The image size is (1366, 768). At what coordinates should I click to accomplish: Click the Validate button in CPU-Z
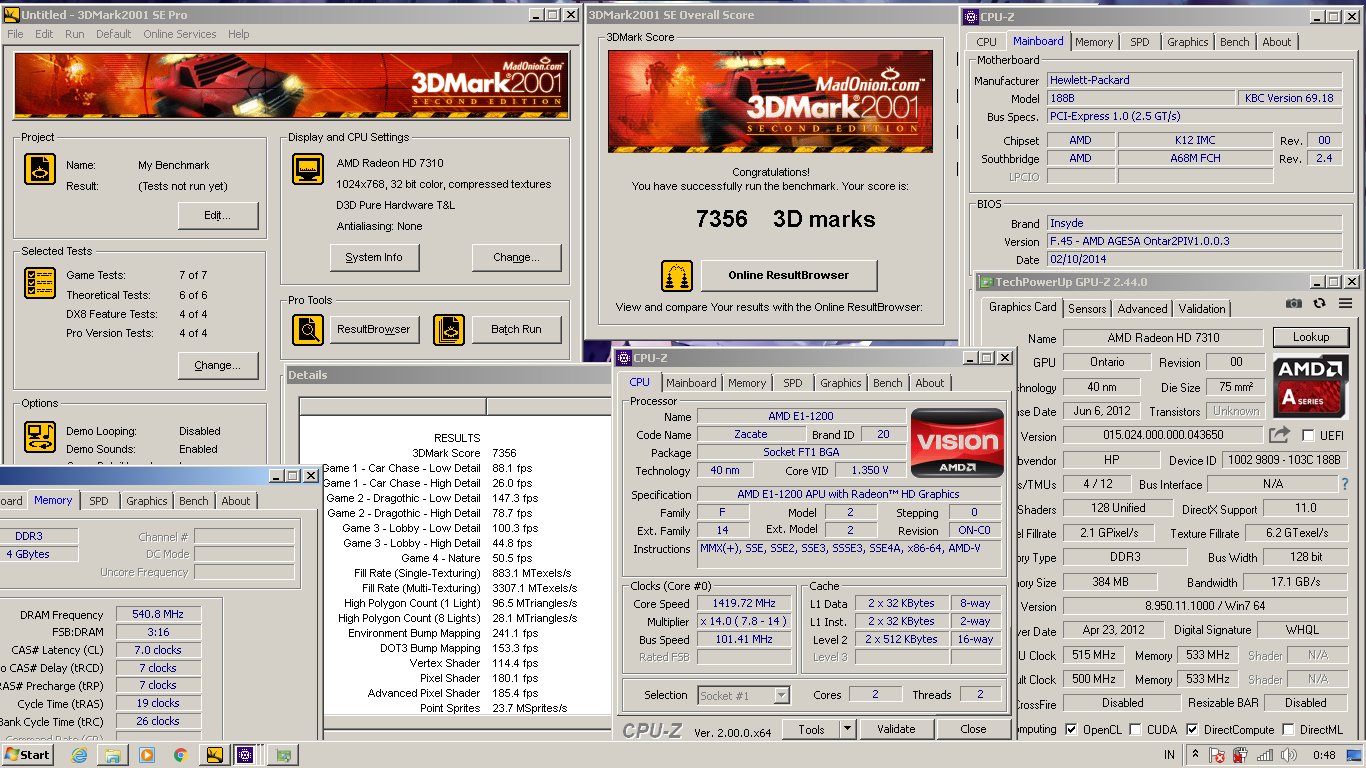click(x=896, y=729)
